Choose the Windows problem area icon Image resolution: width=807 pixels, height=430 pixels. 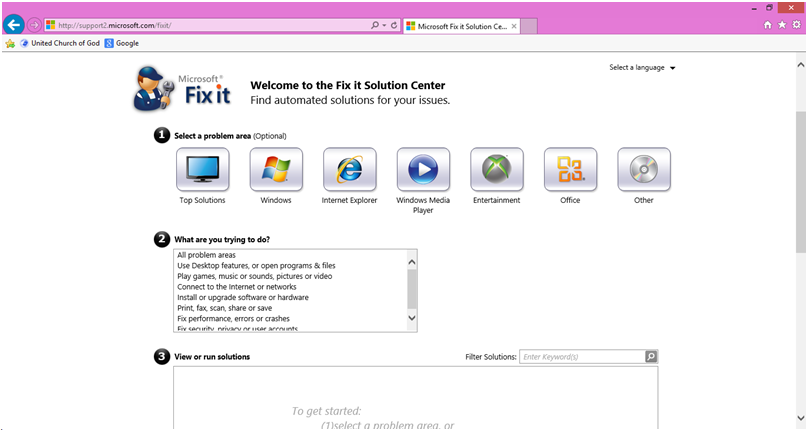276,169
